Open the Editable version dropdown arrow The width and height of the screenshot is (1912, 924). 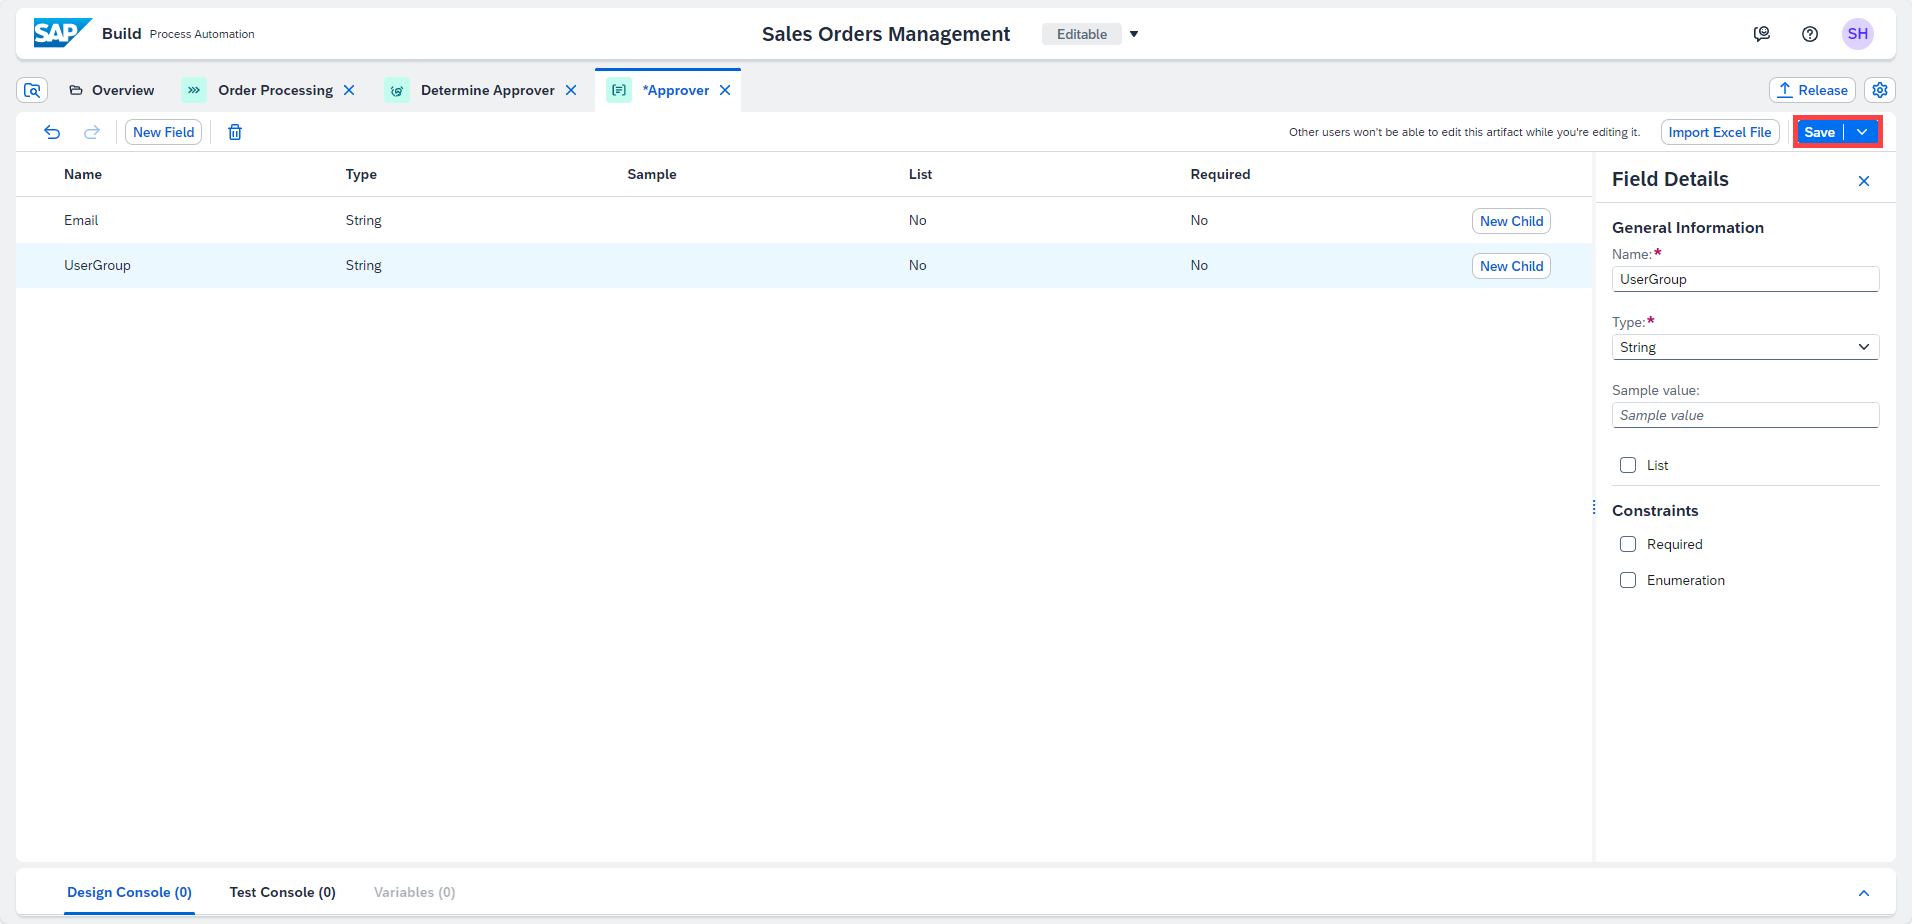[x=1134, y=34]
